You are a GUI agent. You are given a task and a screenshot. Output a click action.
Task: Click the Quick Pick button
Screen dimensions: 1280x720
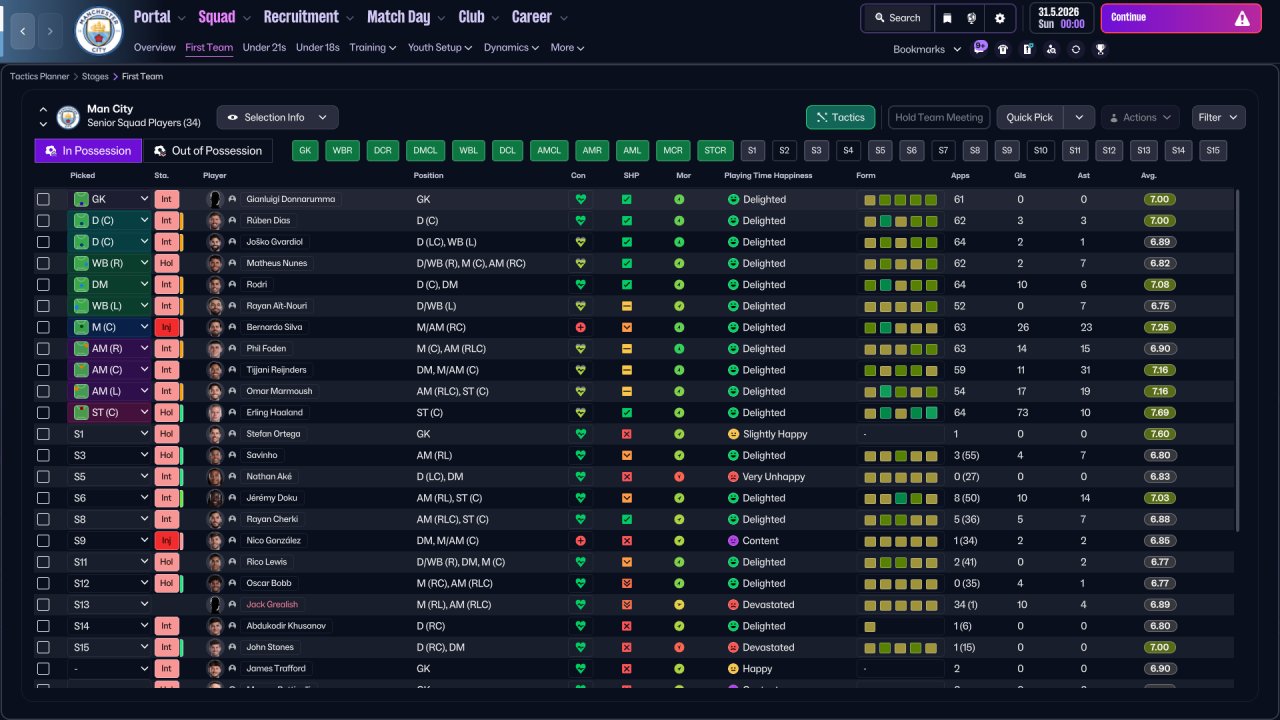click(x=1030, y=117)
